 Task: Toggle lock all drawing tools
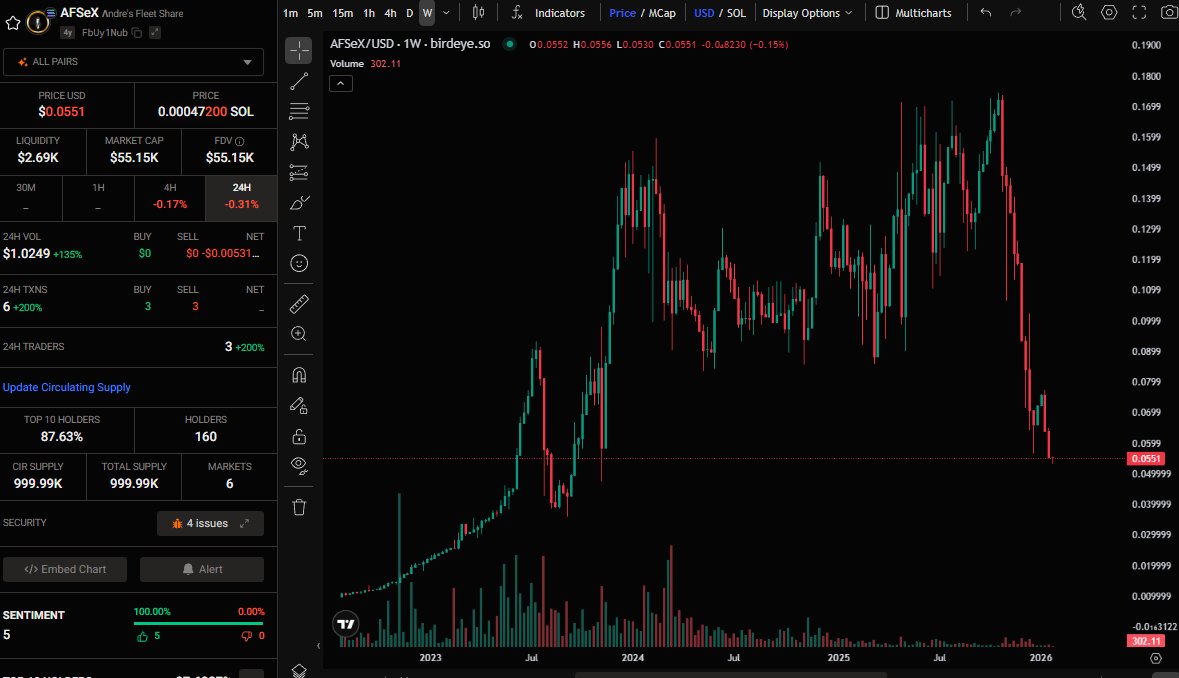click(299, 436)
